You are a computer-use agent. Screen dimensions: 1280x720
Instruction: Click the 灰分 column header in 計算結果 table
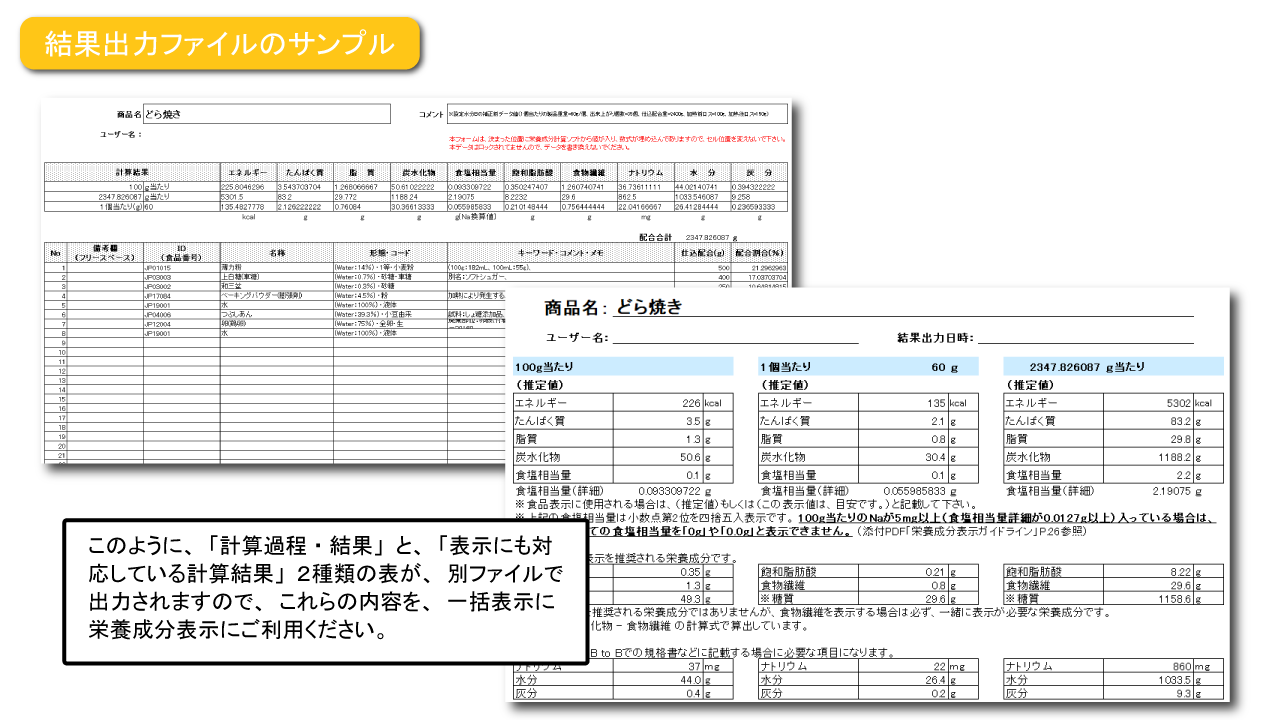pos(760,172)
